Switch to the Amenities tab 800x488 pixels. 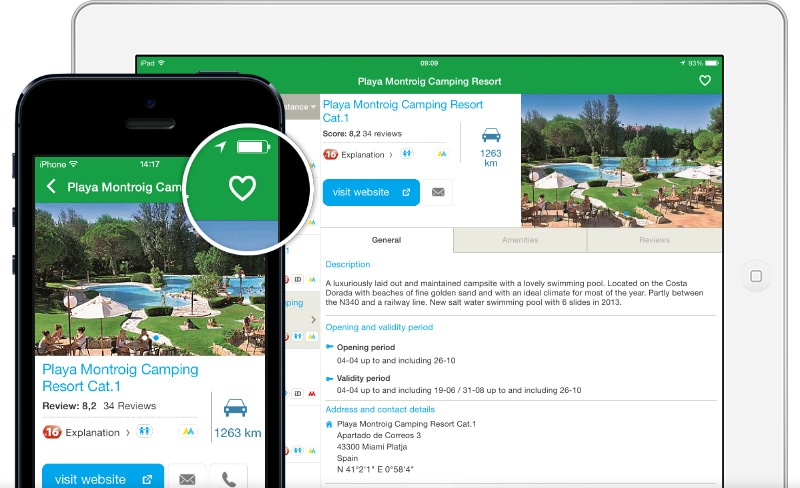[520, 240]
